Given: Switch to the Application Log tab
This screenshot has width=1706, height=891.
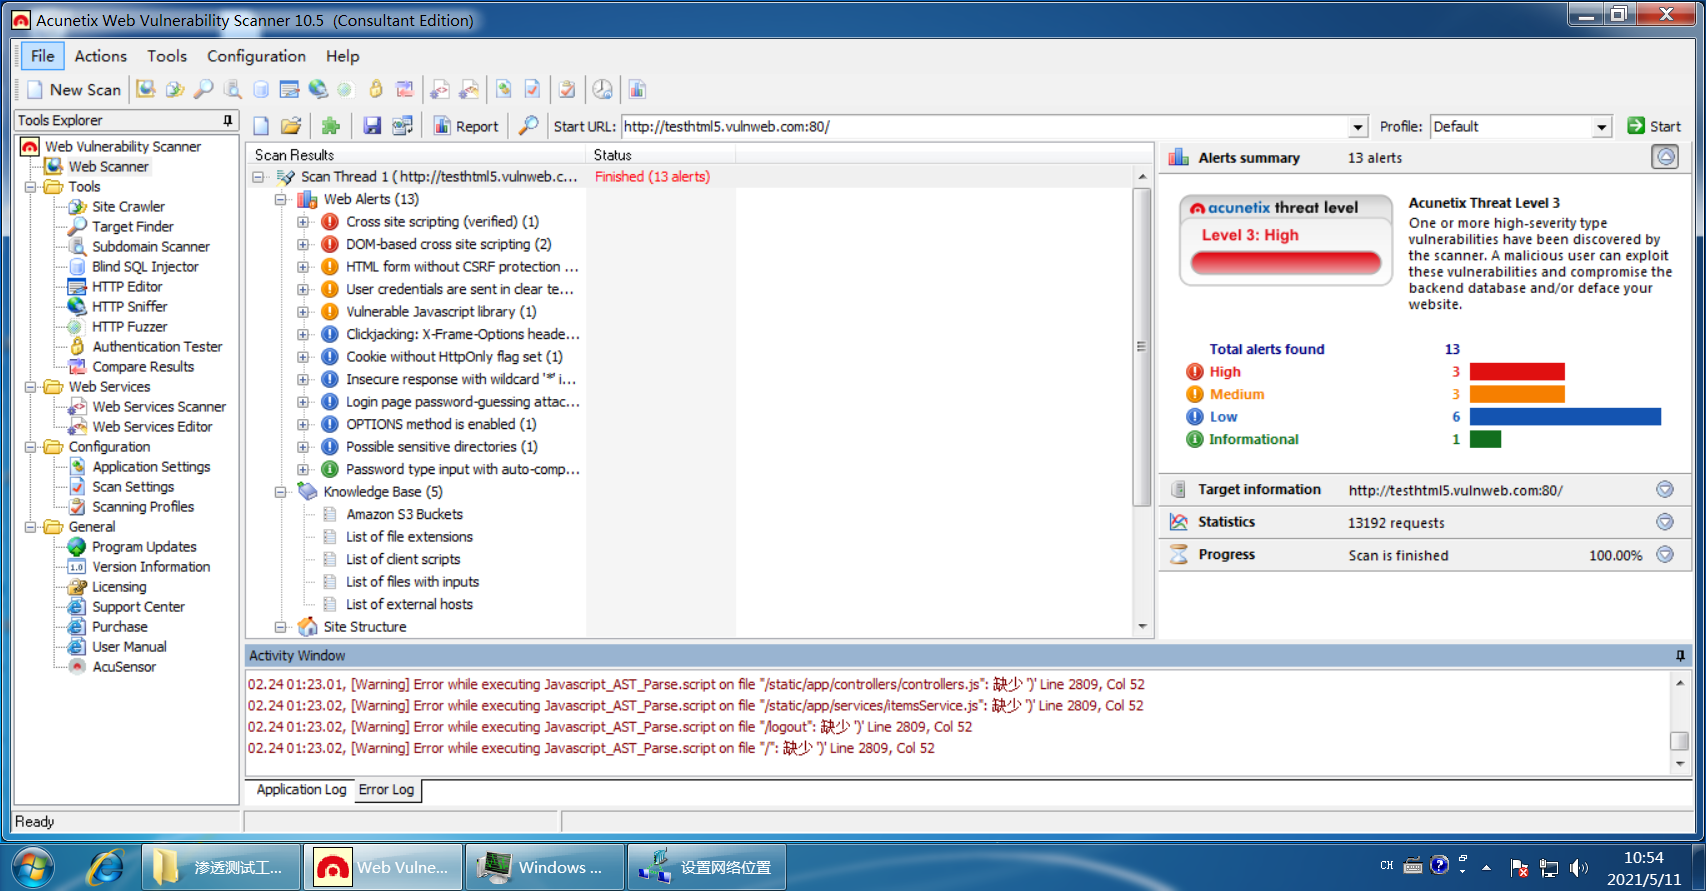Looking at the screenshot, I should pyautogui.click(x=301, y=790).
